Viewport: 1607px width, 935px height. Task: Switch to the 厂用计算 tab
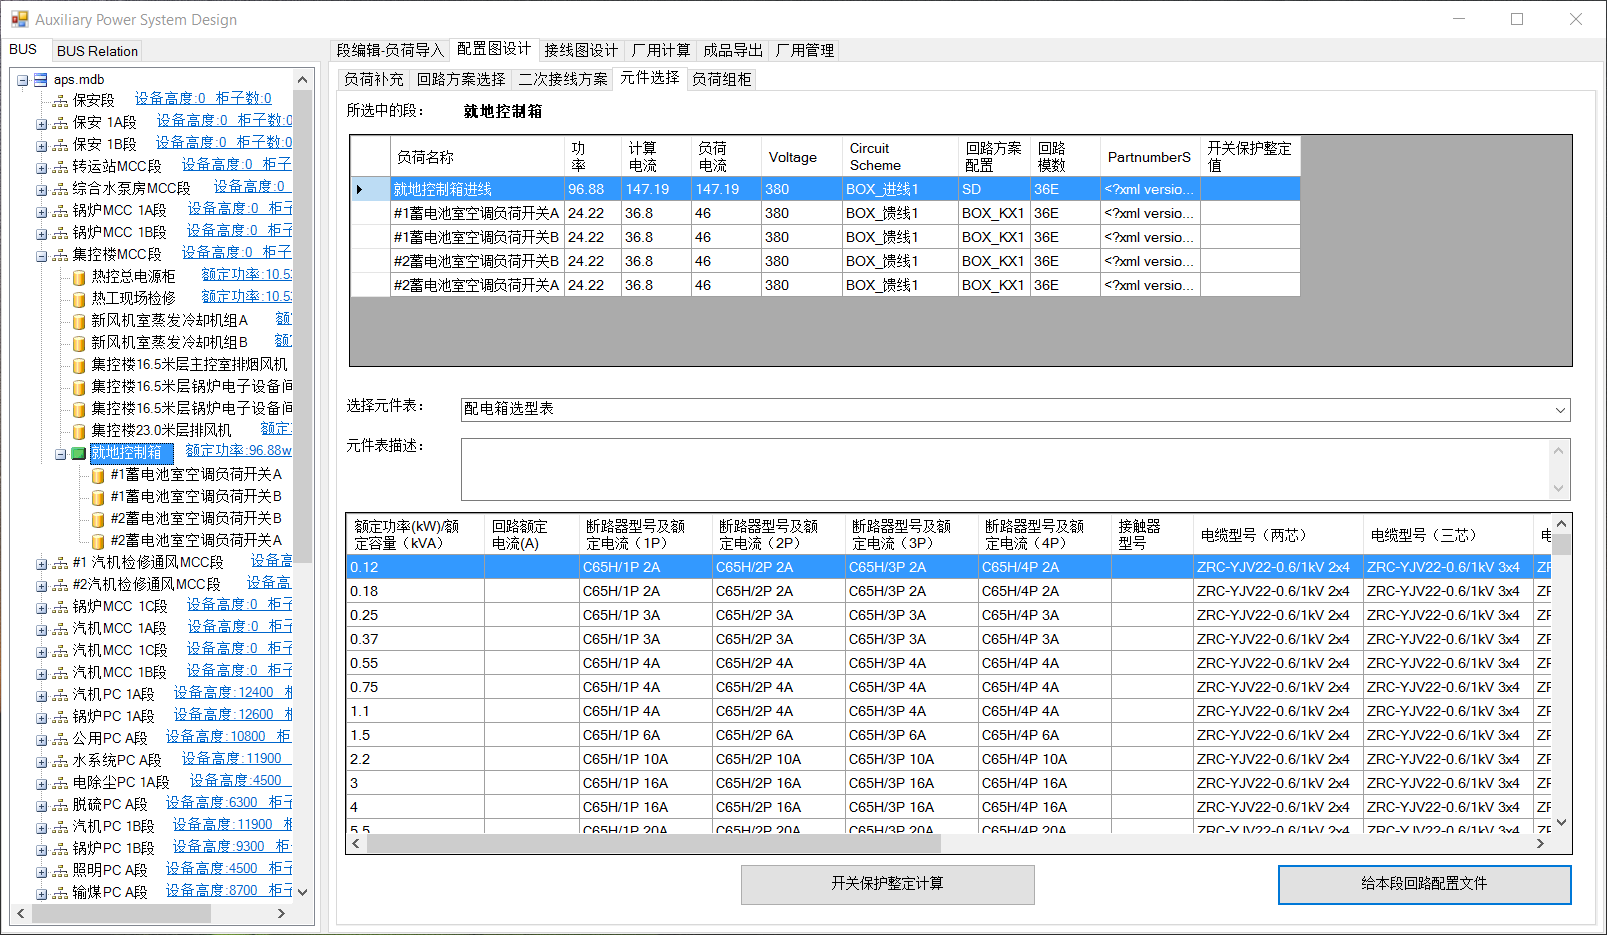click(x=660, y=50)
